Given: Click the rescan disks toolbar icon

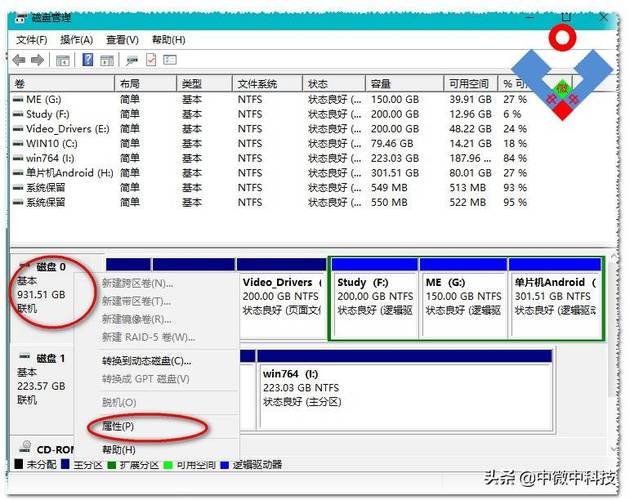Looking at the screenshot, I should pyautogui.click(x=131, y=61).
